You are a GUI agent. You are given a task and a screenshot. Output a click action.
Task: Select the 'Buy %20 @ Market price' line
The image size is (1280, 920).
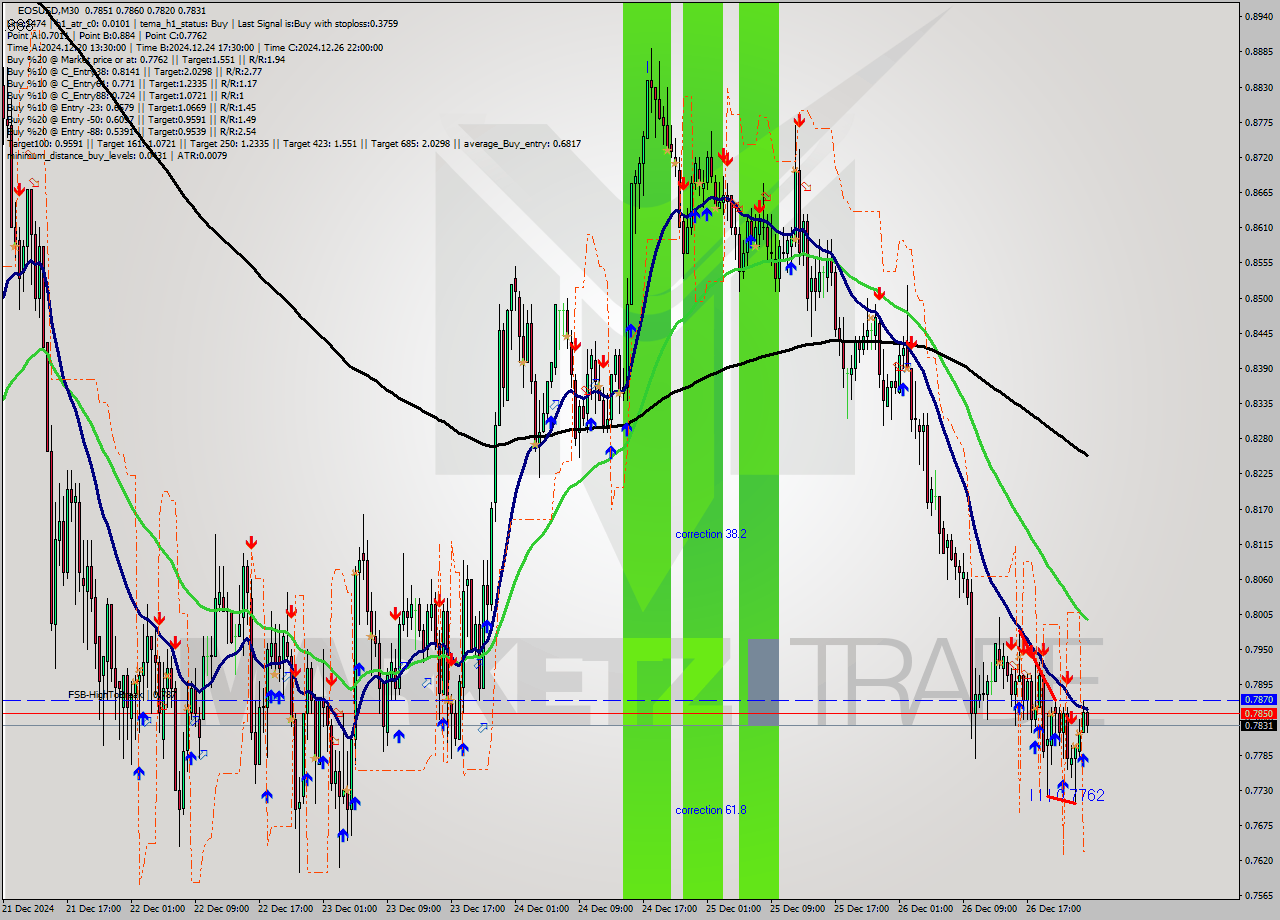(145, 59)
